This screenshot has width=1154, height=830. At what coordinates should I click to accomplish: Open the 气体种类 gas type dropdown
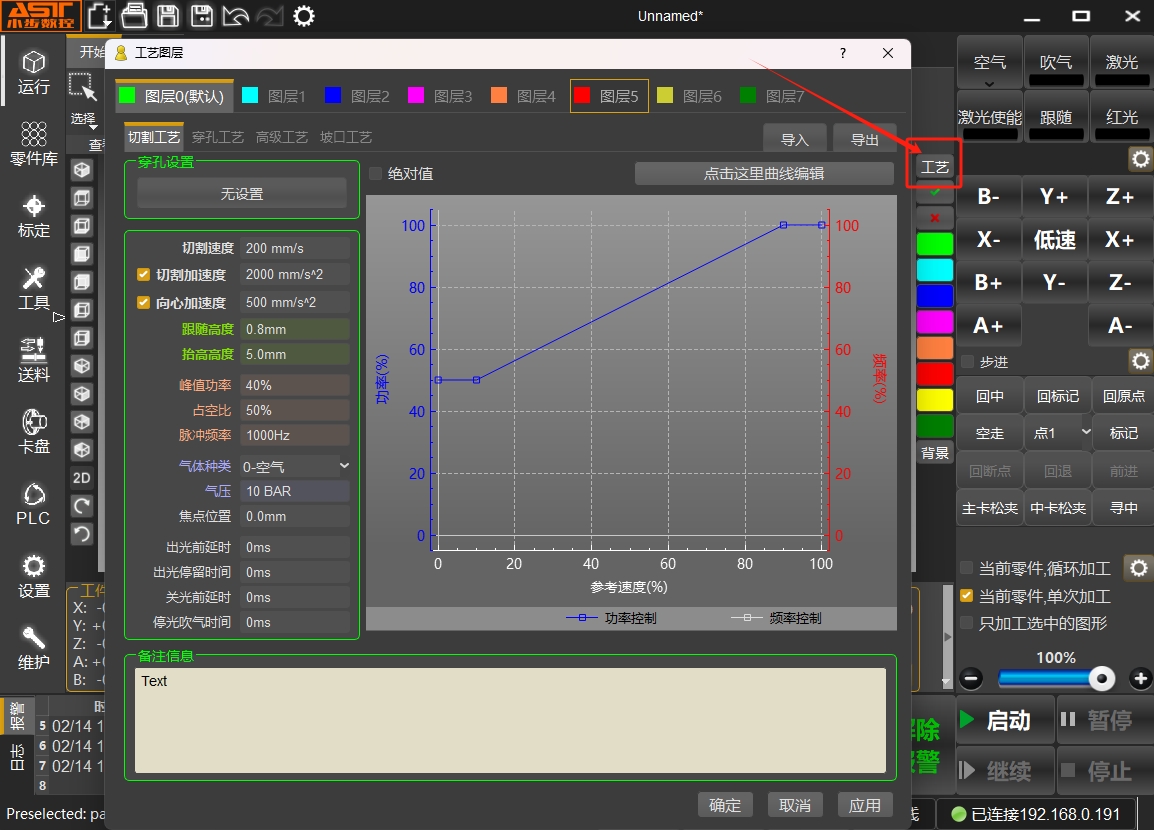295,467
